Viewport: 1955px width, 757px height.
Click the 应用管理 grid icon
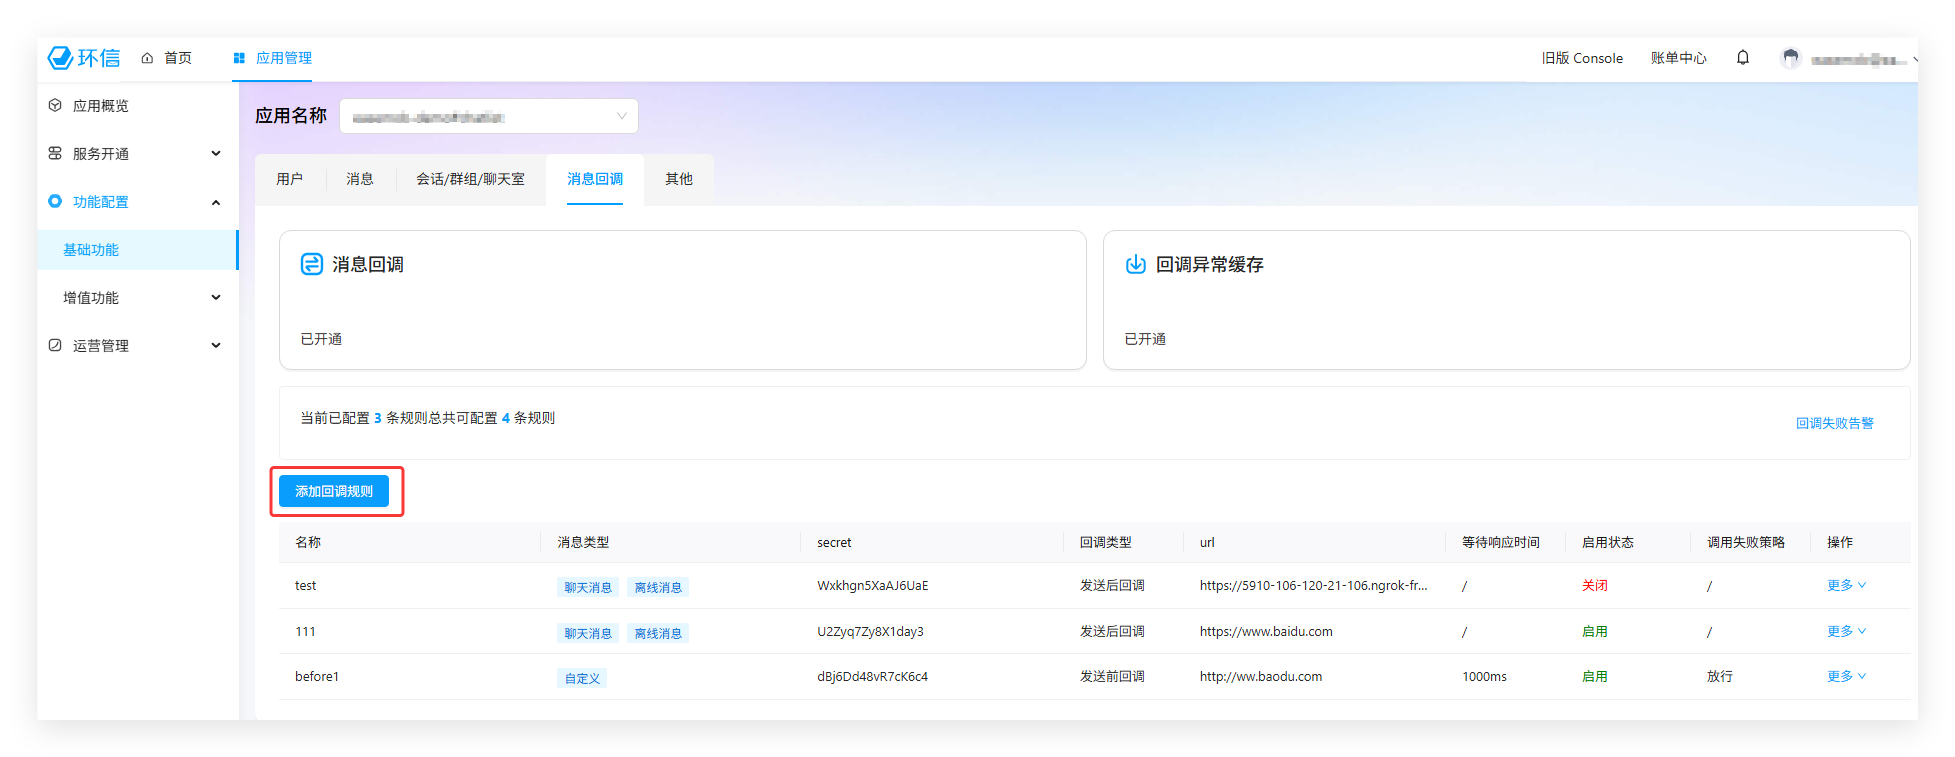(239, 58)
